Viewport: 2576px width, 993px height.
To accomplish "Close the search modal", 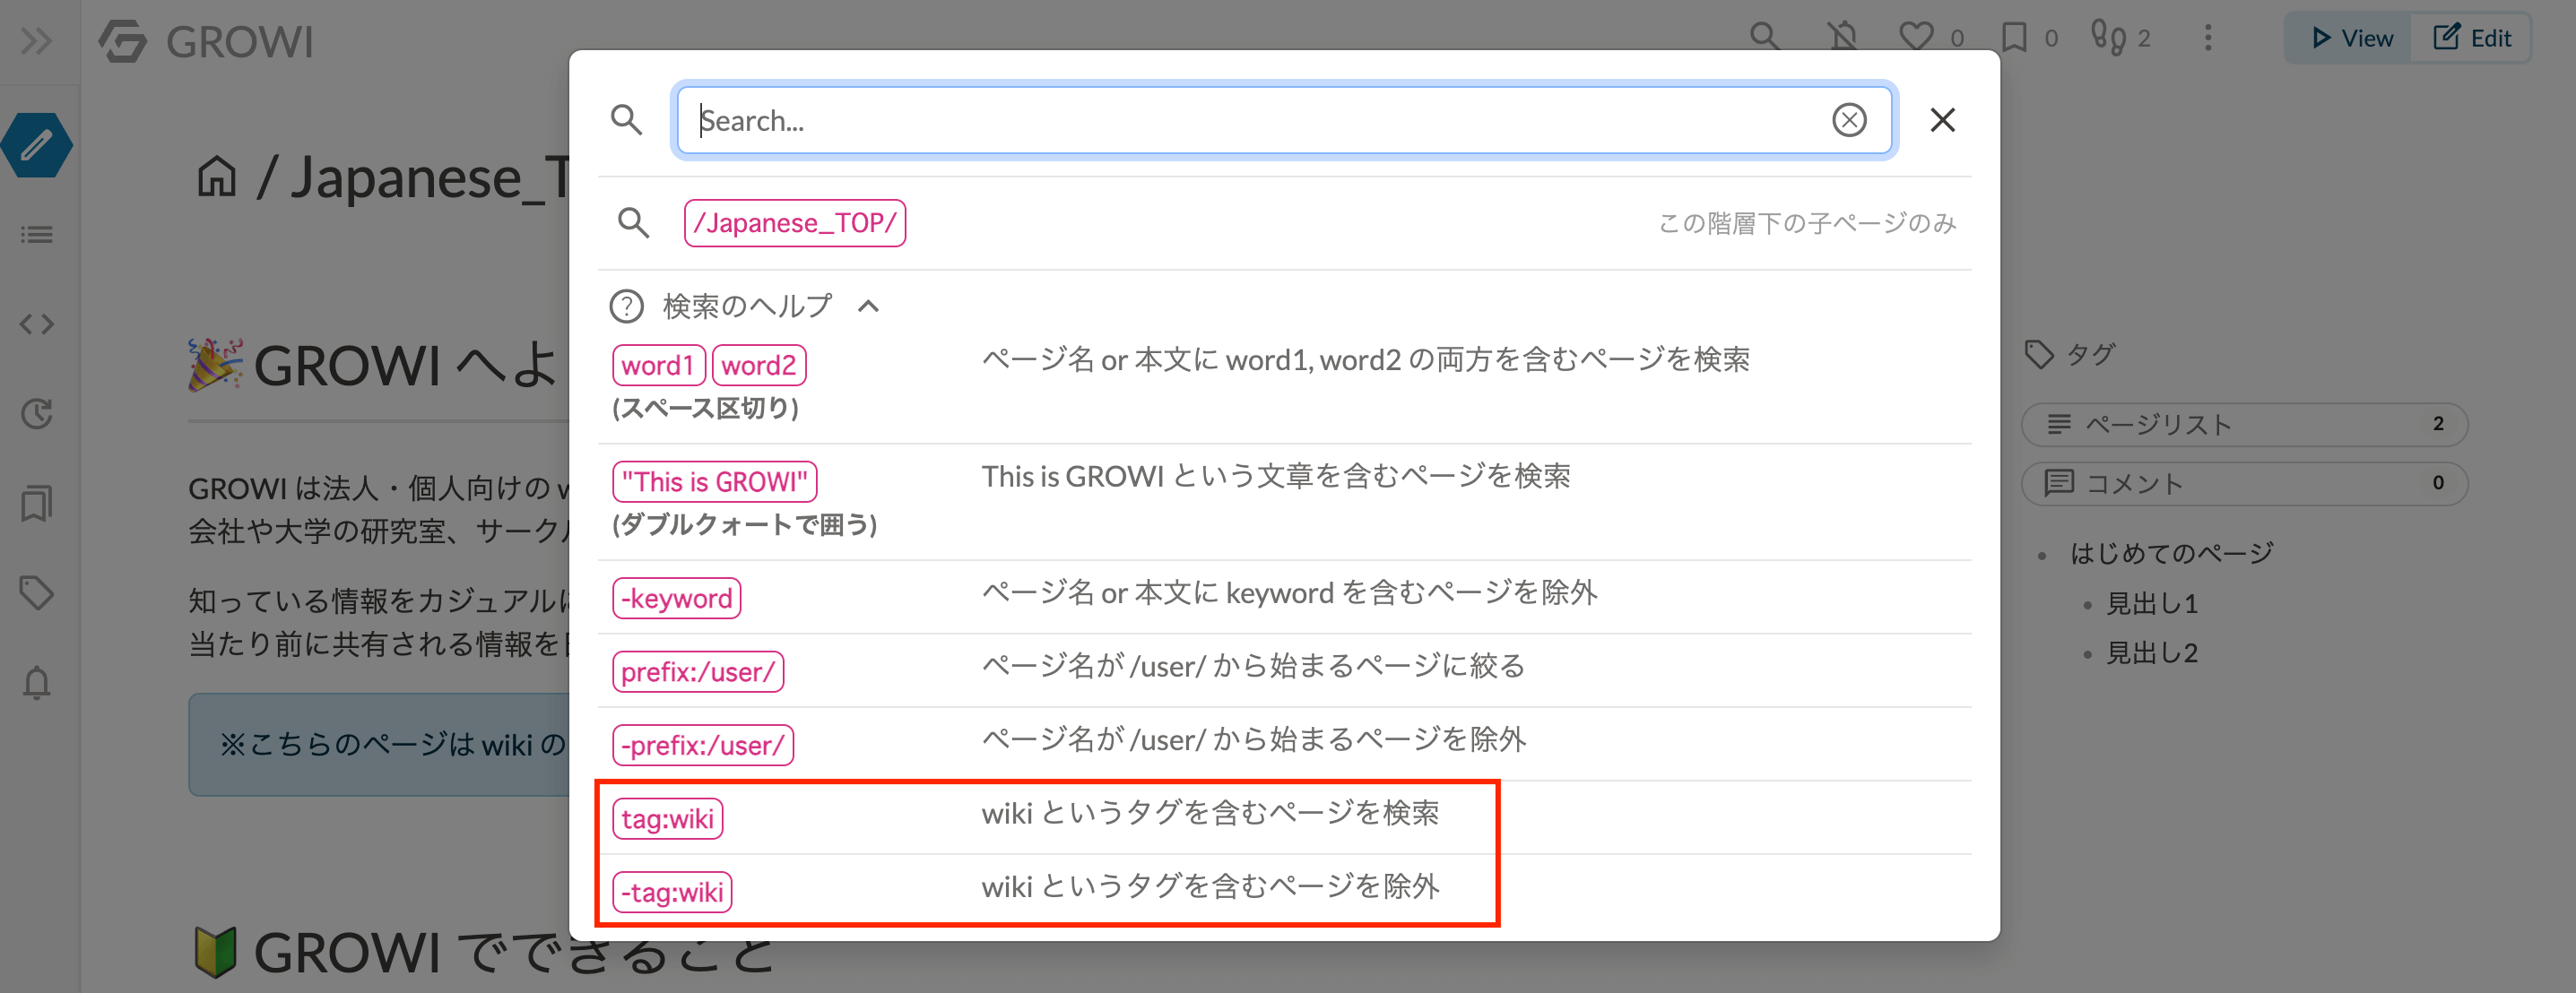I will click(x=1942, y=120).
